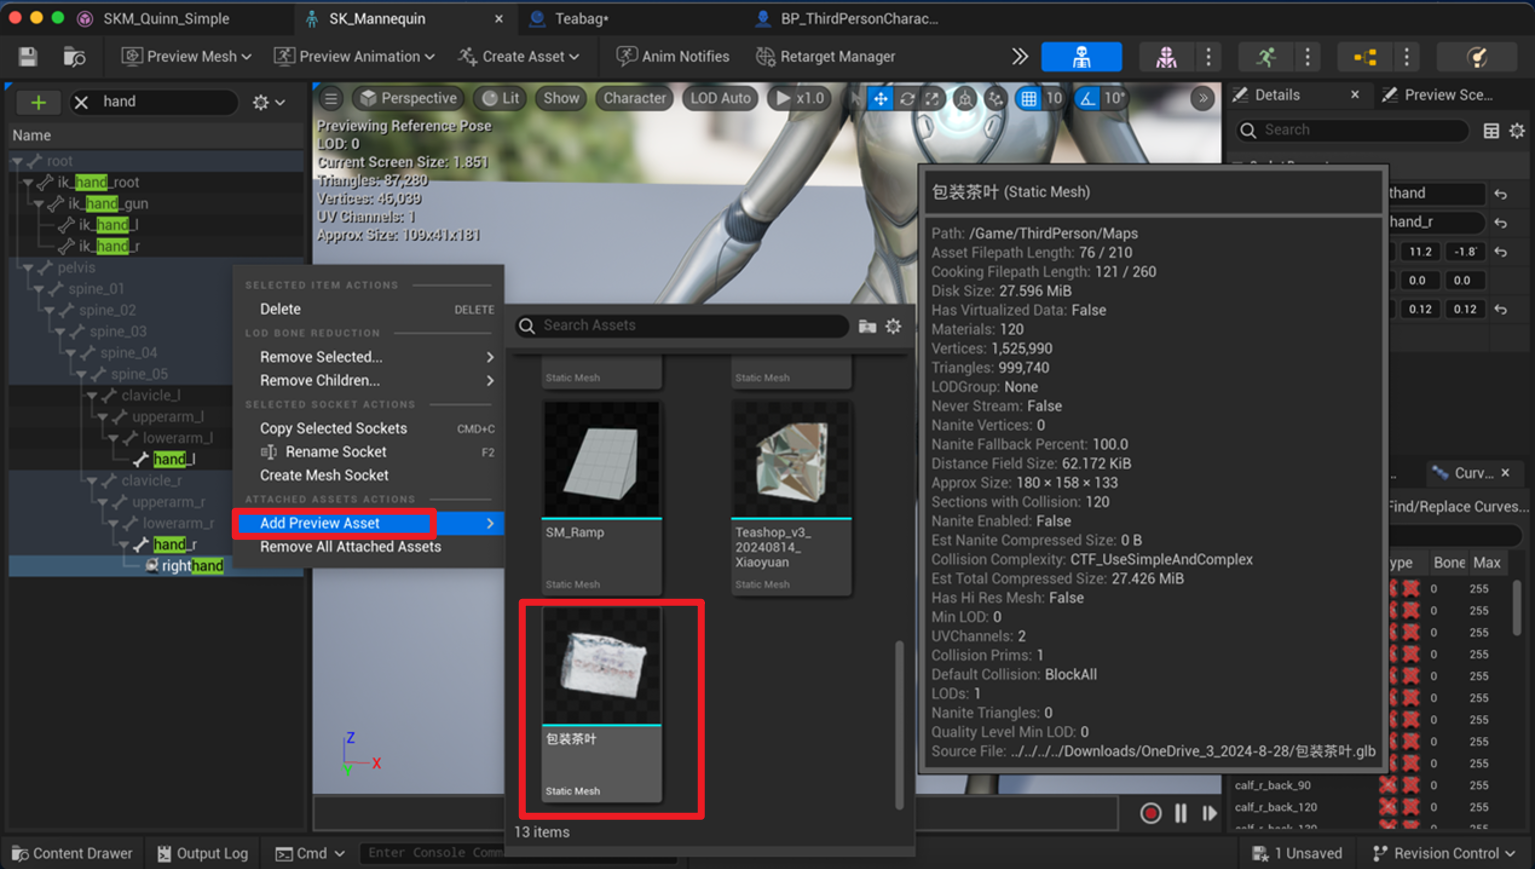Screen dimensions: 1535x869
Task: Select the 包装茶叶 static mesh thumbnail
Action: [601, 662]
